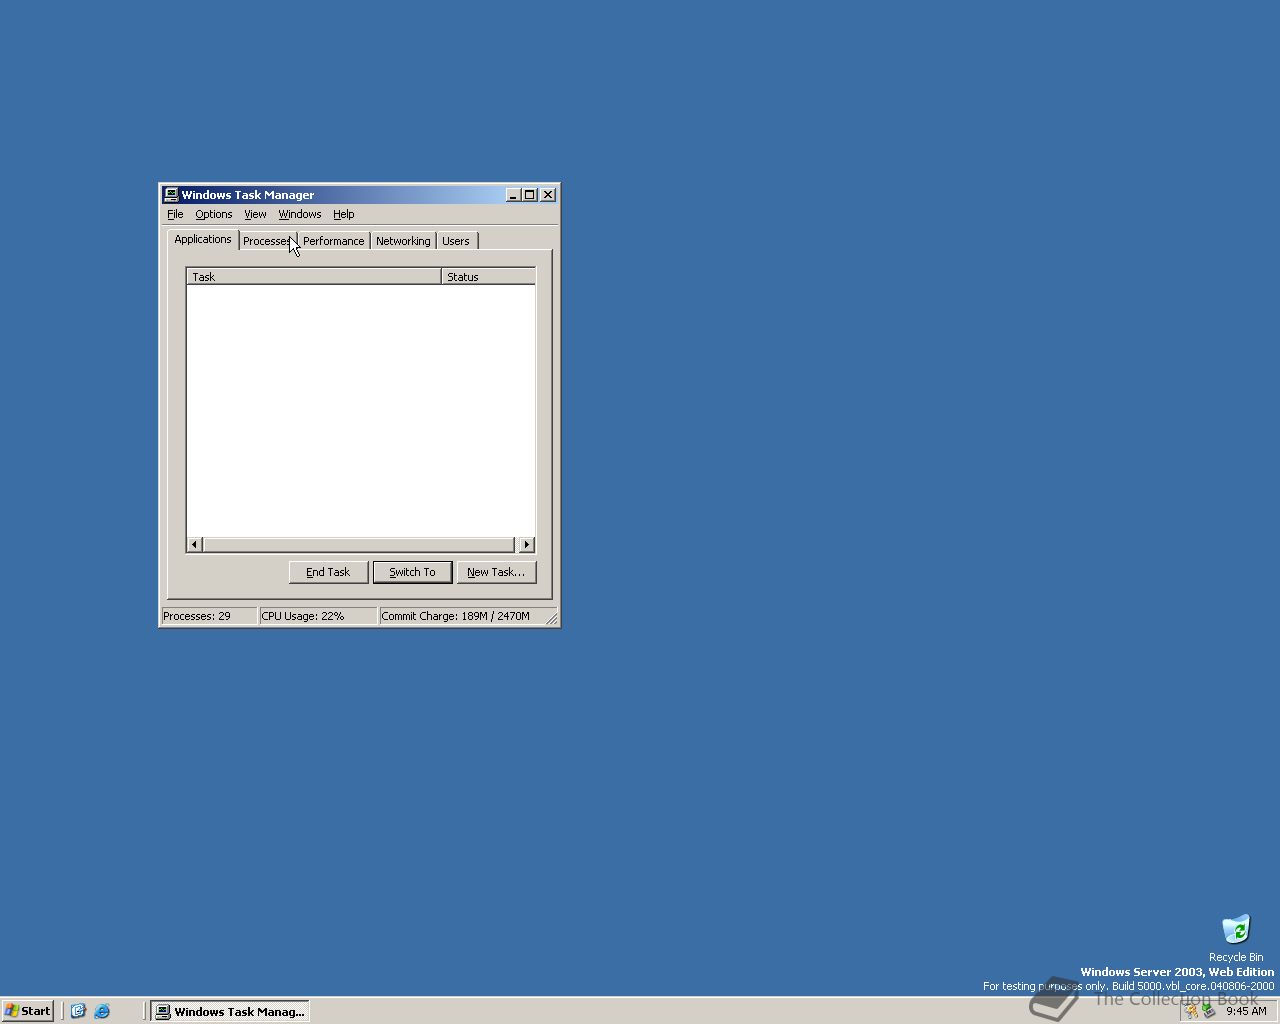Maximize the Windows Task Manager window
Viewport: 1280px width, 1024px height.
pos(529,195)
